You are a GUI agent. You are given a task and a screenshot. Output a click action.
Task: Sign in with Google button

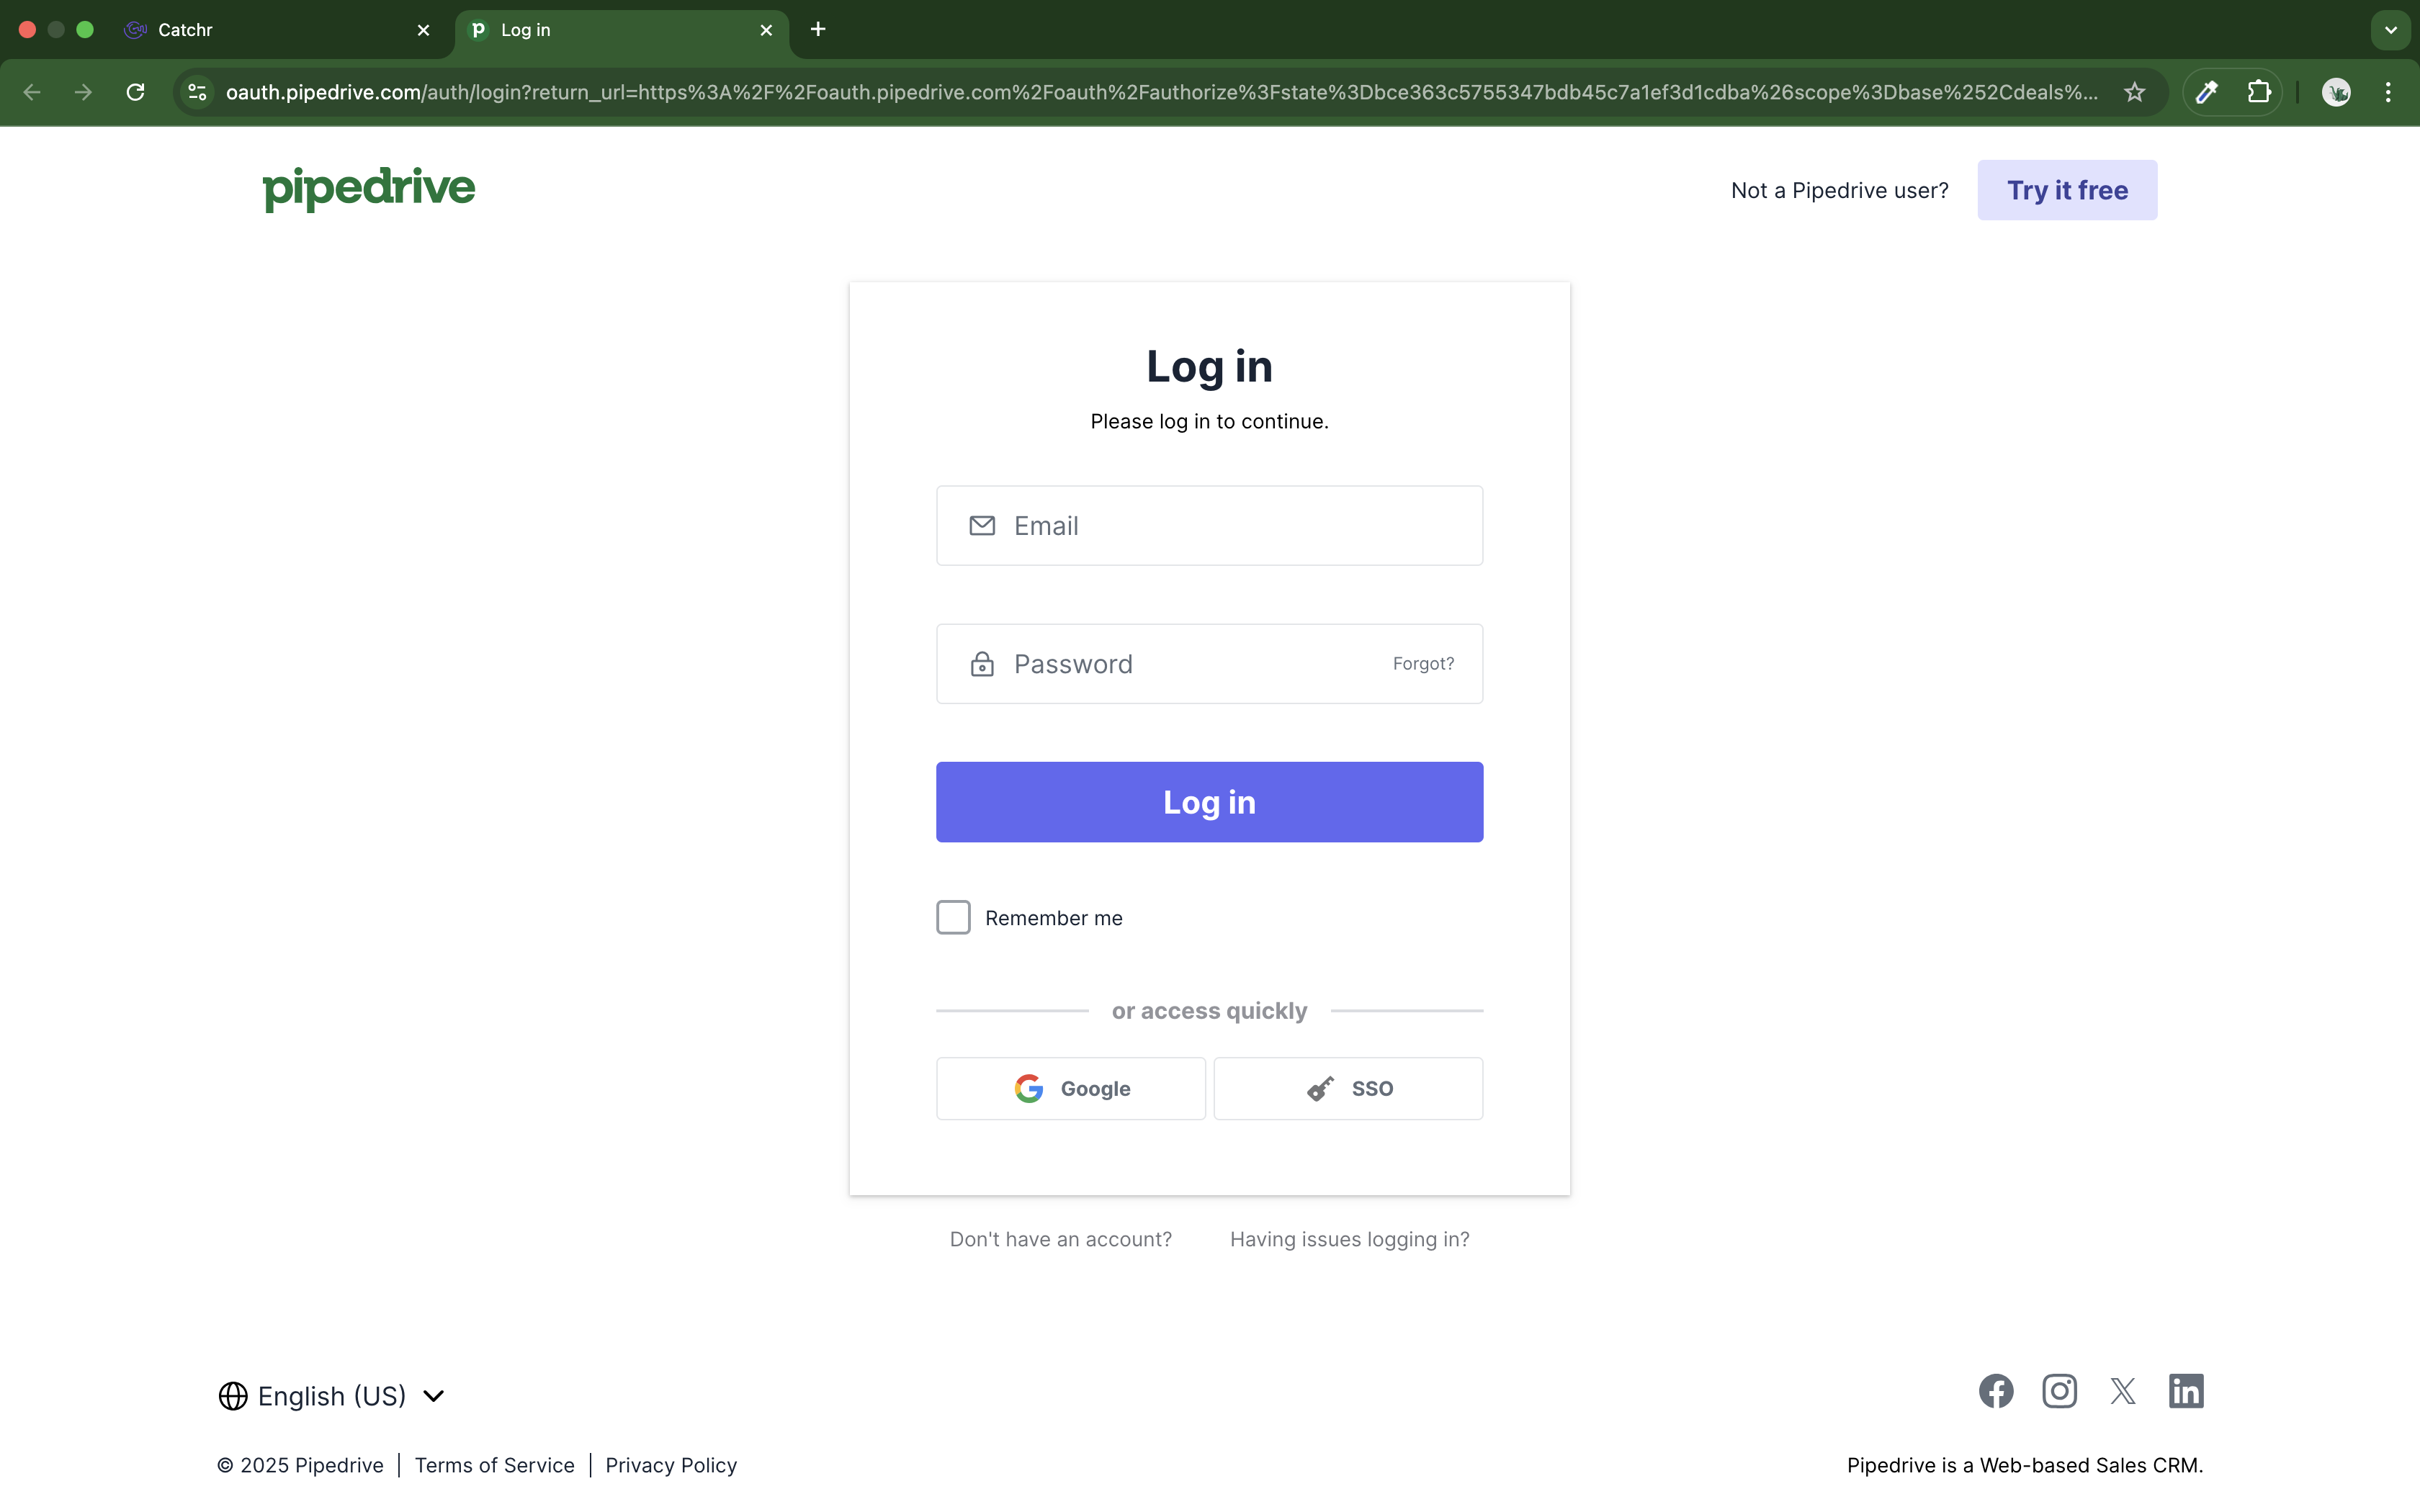[x=1071, y=1088]
